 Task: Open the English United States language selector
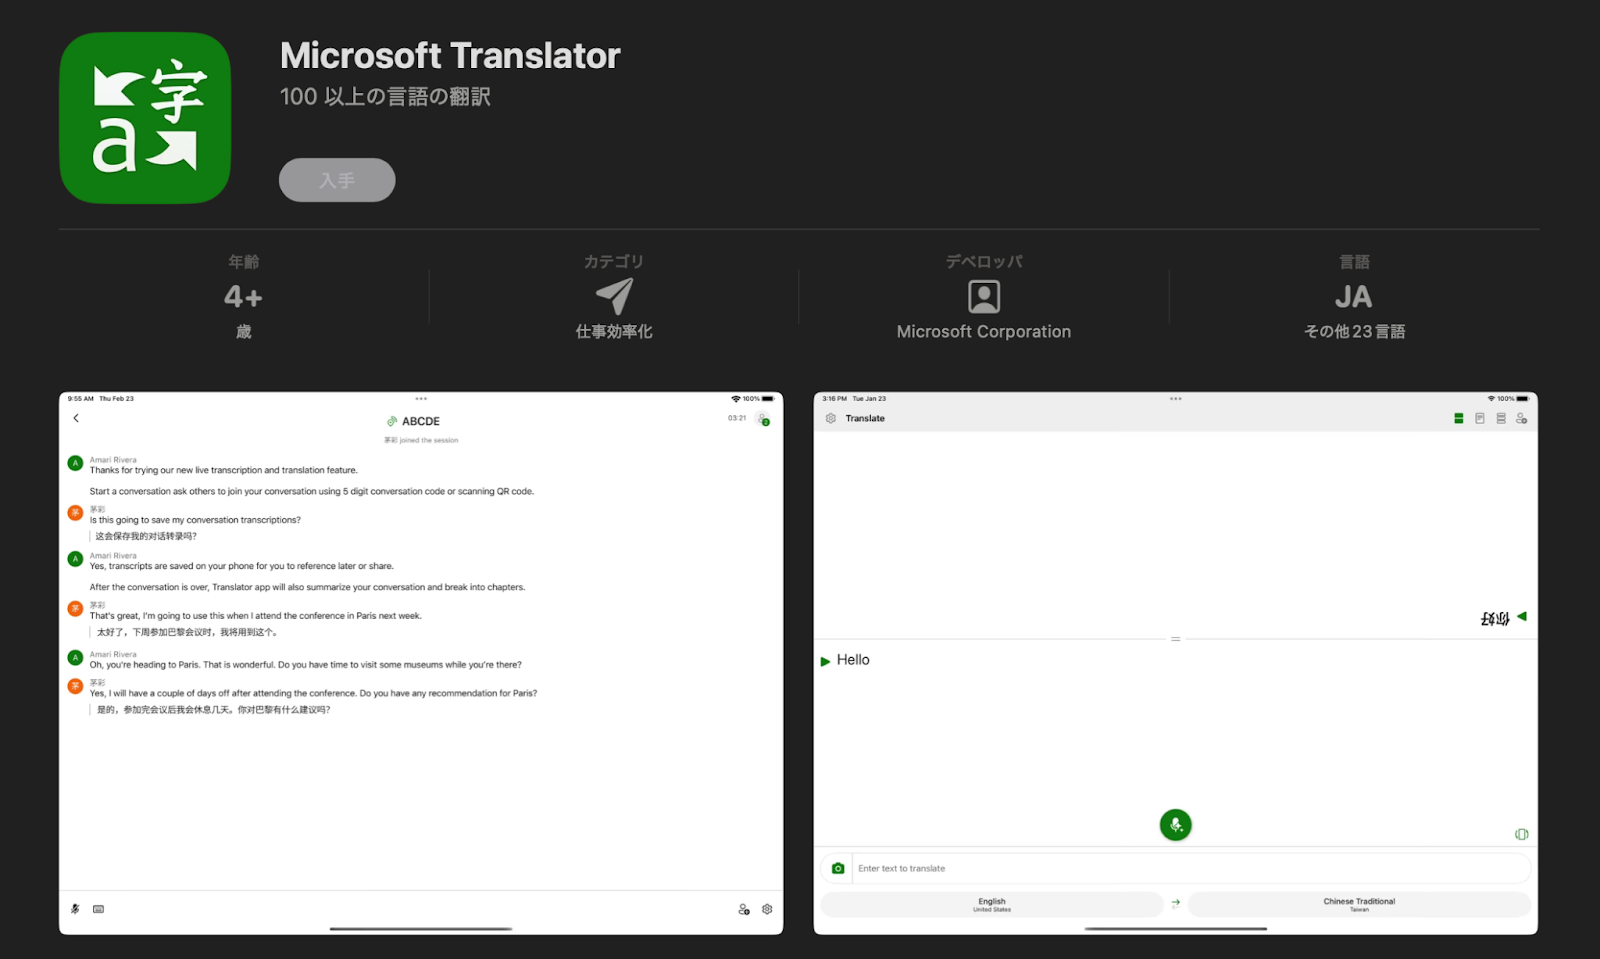coord(991,903)
